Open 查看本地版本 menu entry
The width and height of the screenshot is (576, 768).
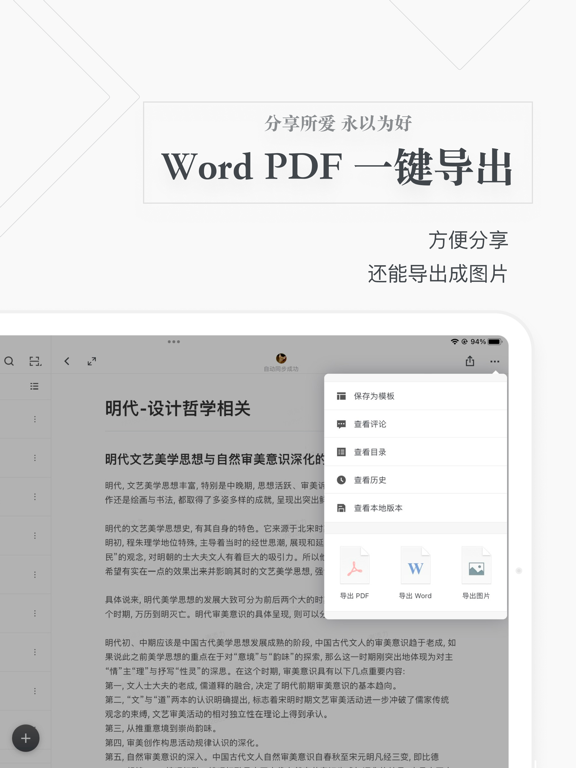[415, 508]
